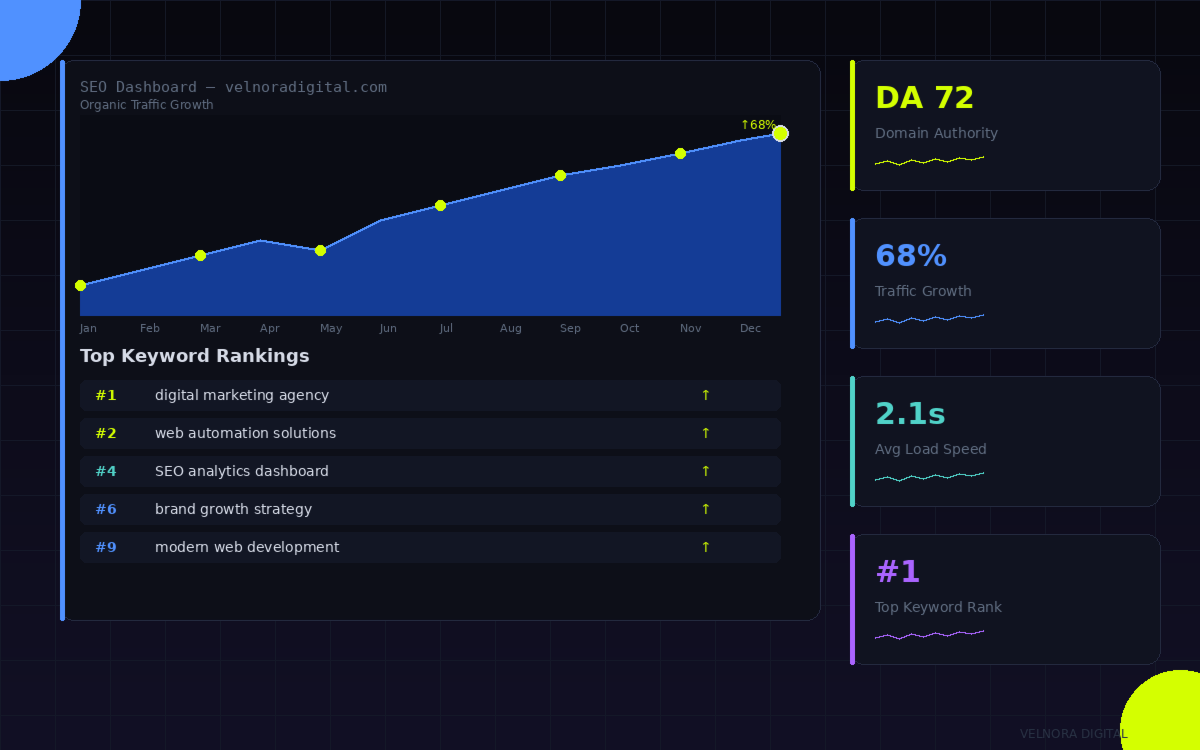
Task: Click the up arrow for SEO analytics dashboard
Action: tap(705, 471)
